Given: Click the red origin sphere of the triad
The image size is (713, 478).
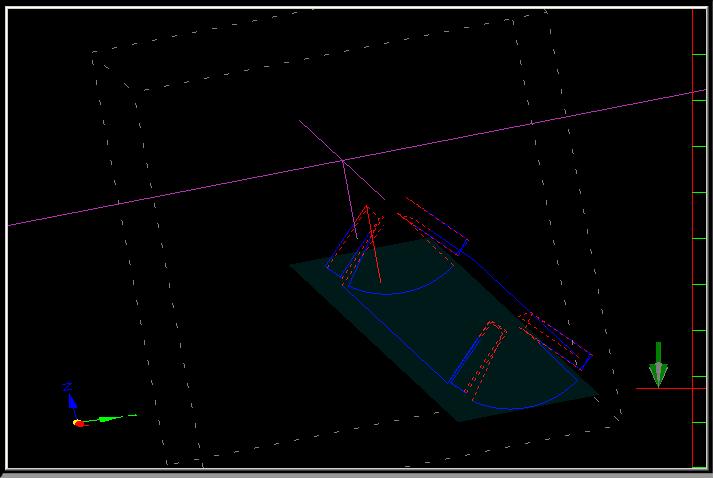Looking at the screenshot, I should pyautogui.click(x=78, y=423).
